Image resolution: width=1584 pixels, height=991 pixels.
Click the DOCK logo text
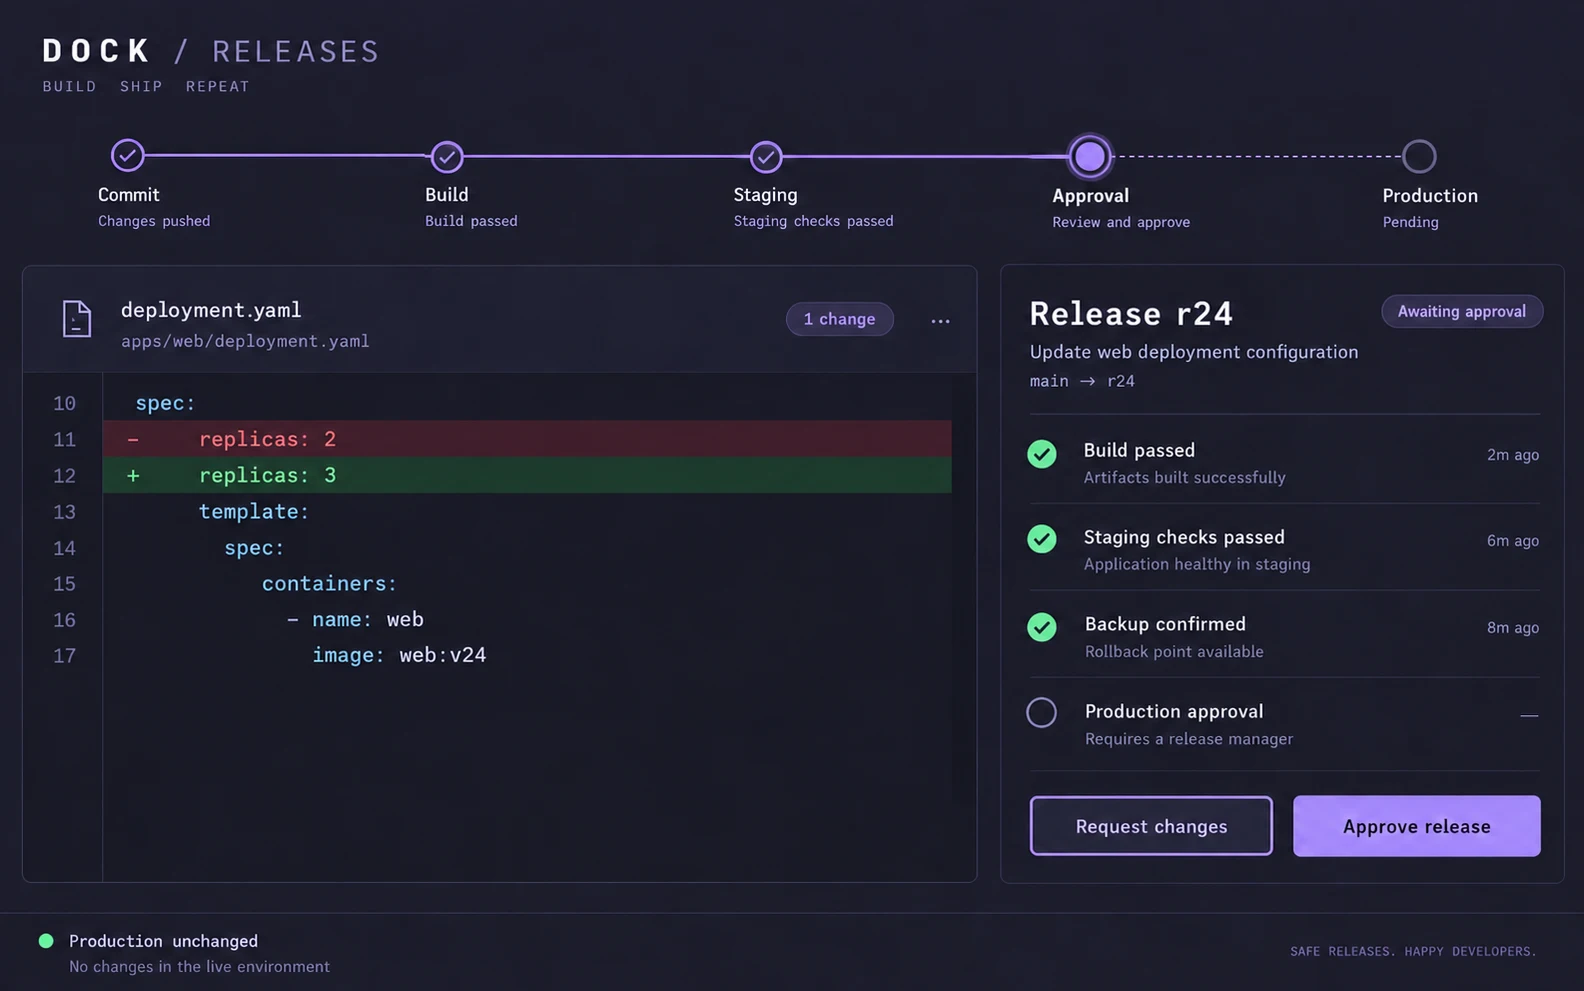click(96, 51)
